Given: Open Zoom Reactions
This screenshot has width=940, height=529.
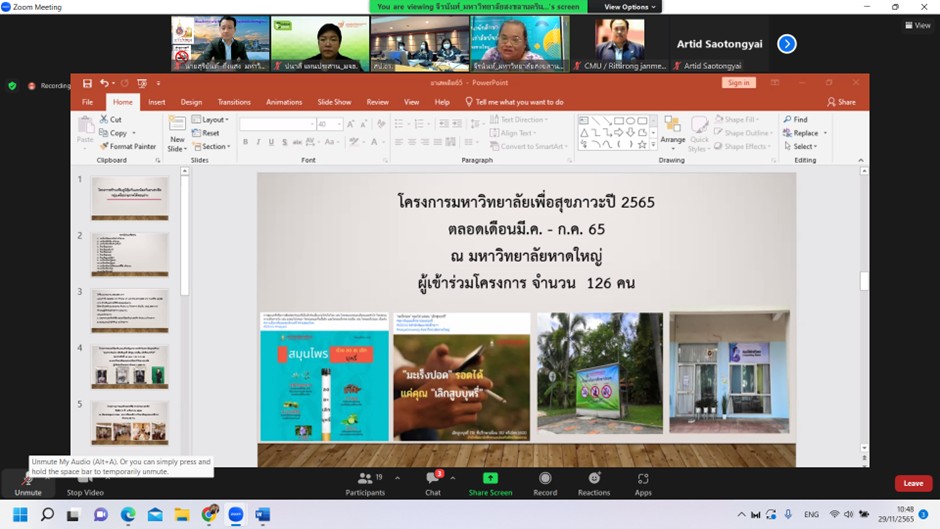Looking at the screenshot, I should pos(593,484).
